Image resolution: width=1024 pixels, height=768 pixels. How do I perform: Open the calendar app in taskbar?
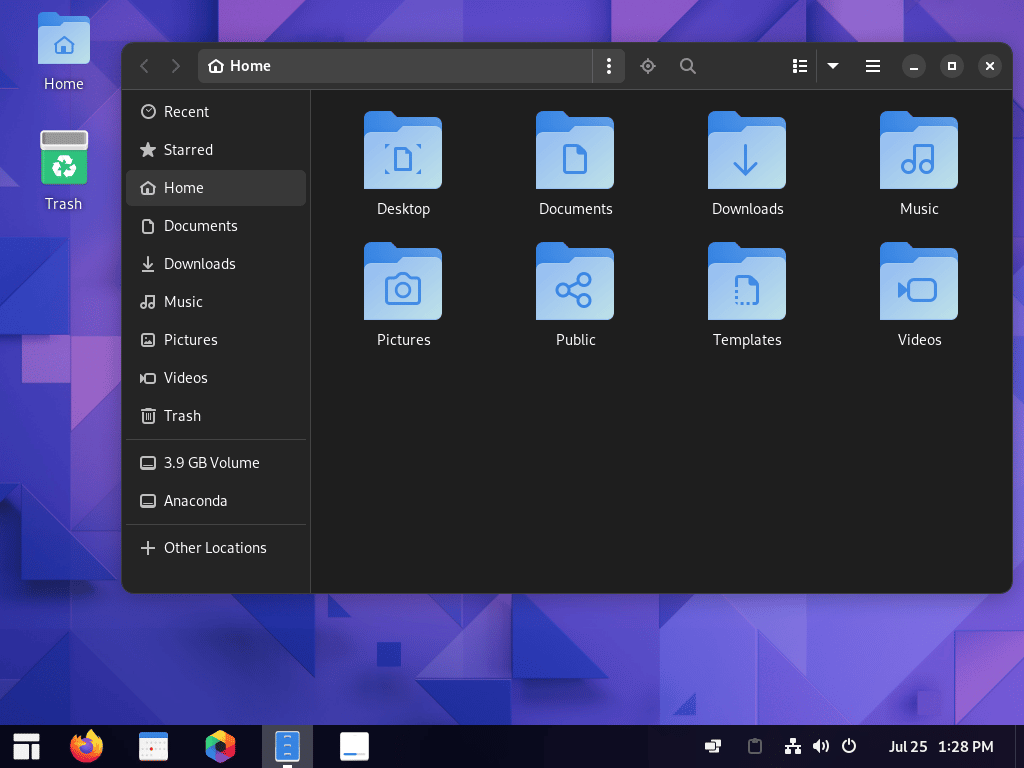click(153, 746)
